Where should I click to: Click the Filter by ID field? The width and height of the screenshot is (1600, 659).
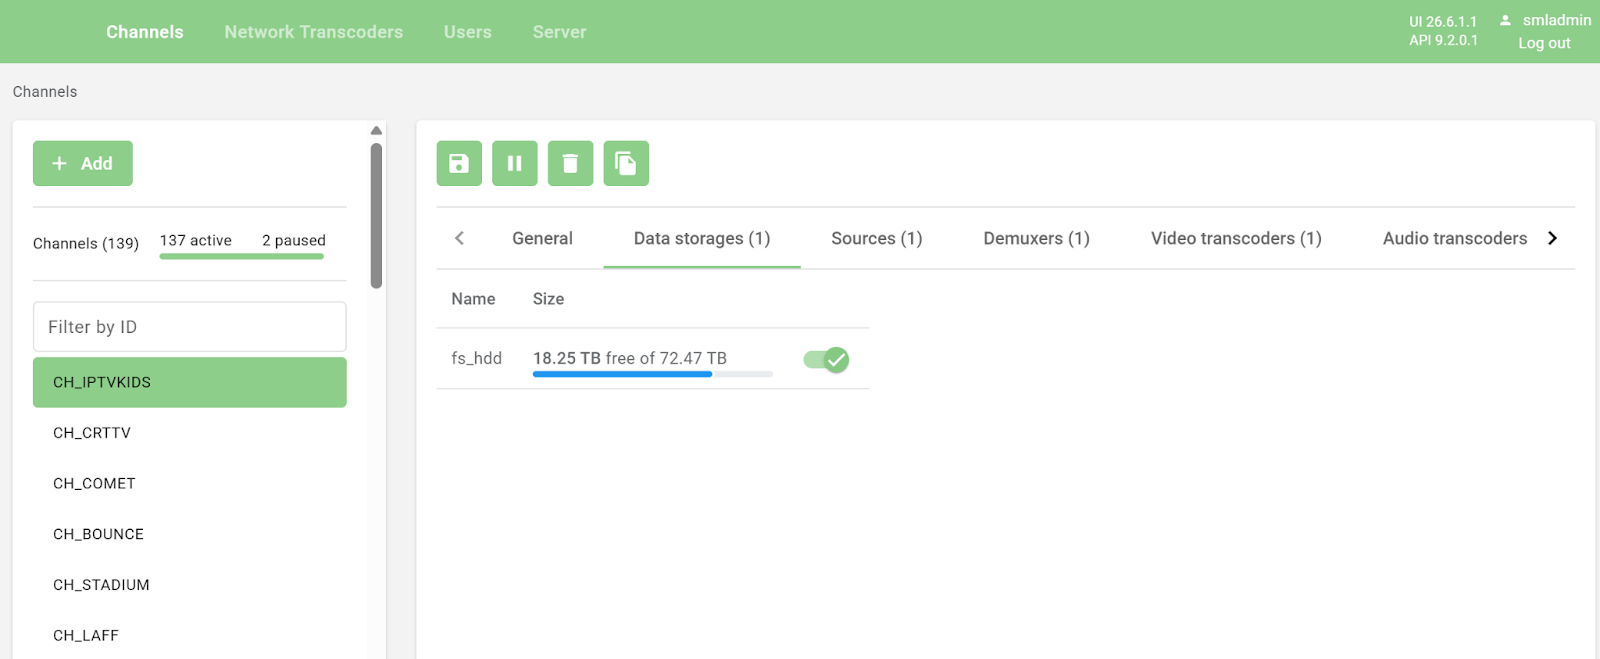click(190, 327)
